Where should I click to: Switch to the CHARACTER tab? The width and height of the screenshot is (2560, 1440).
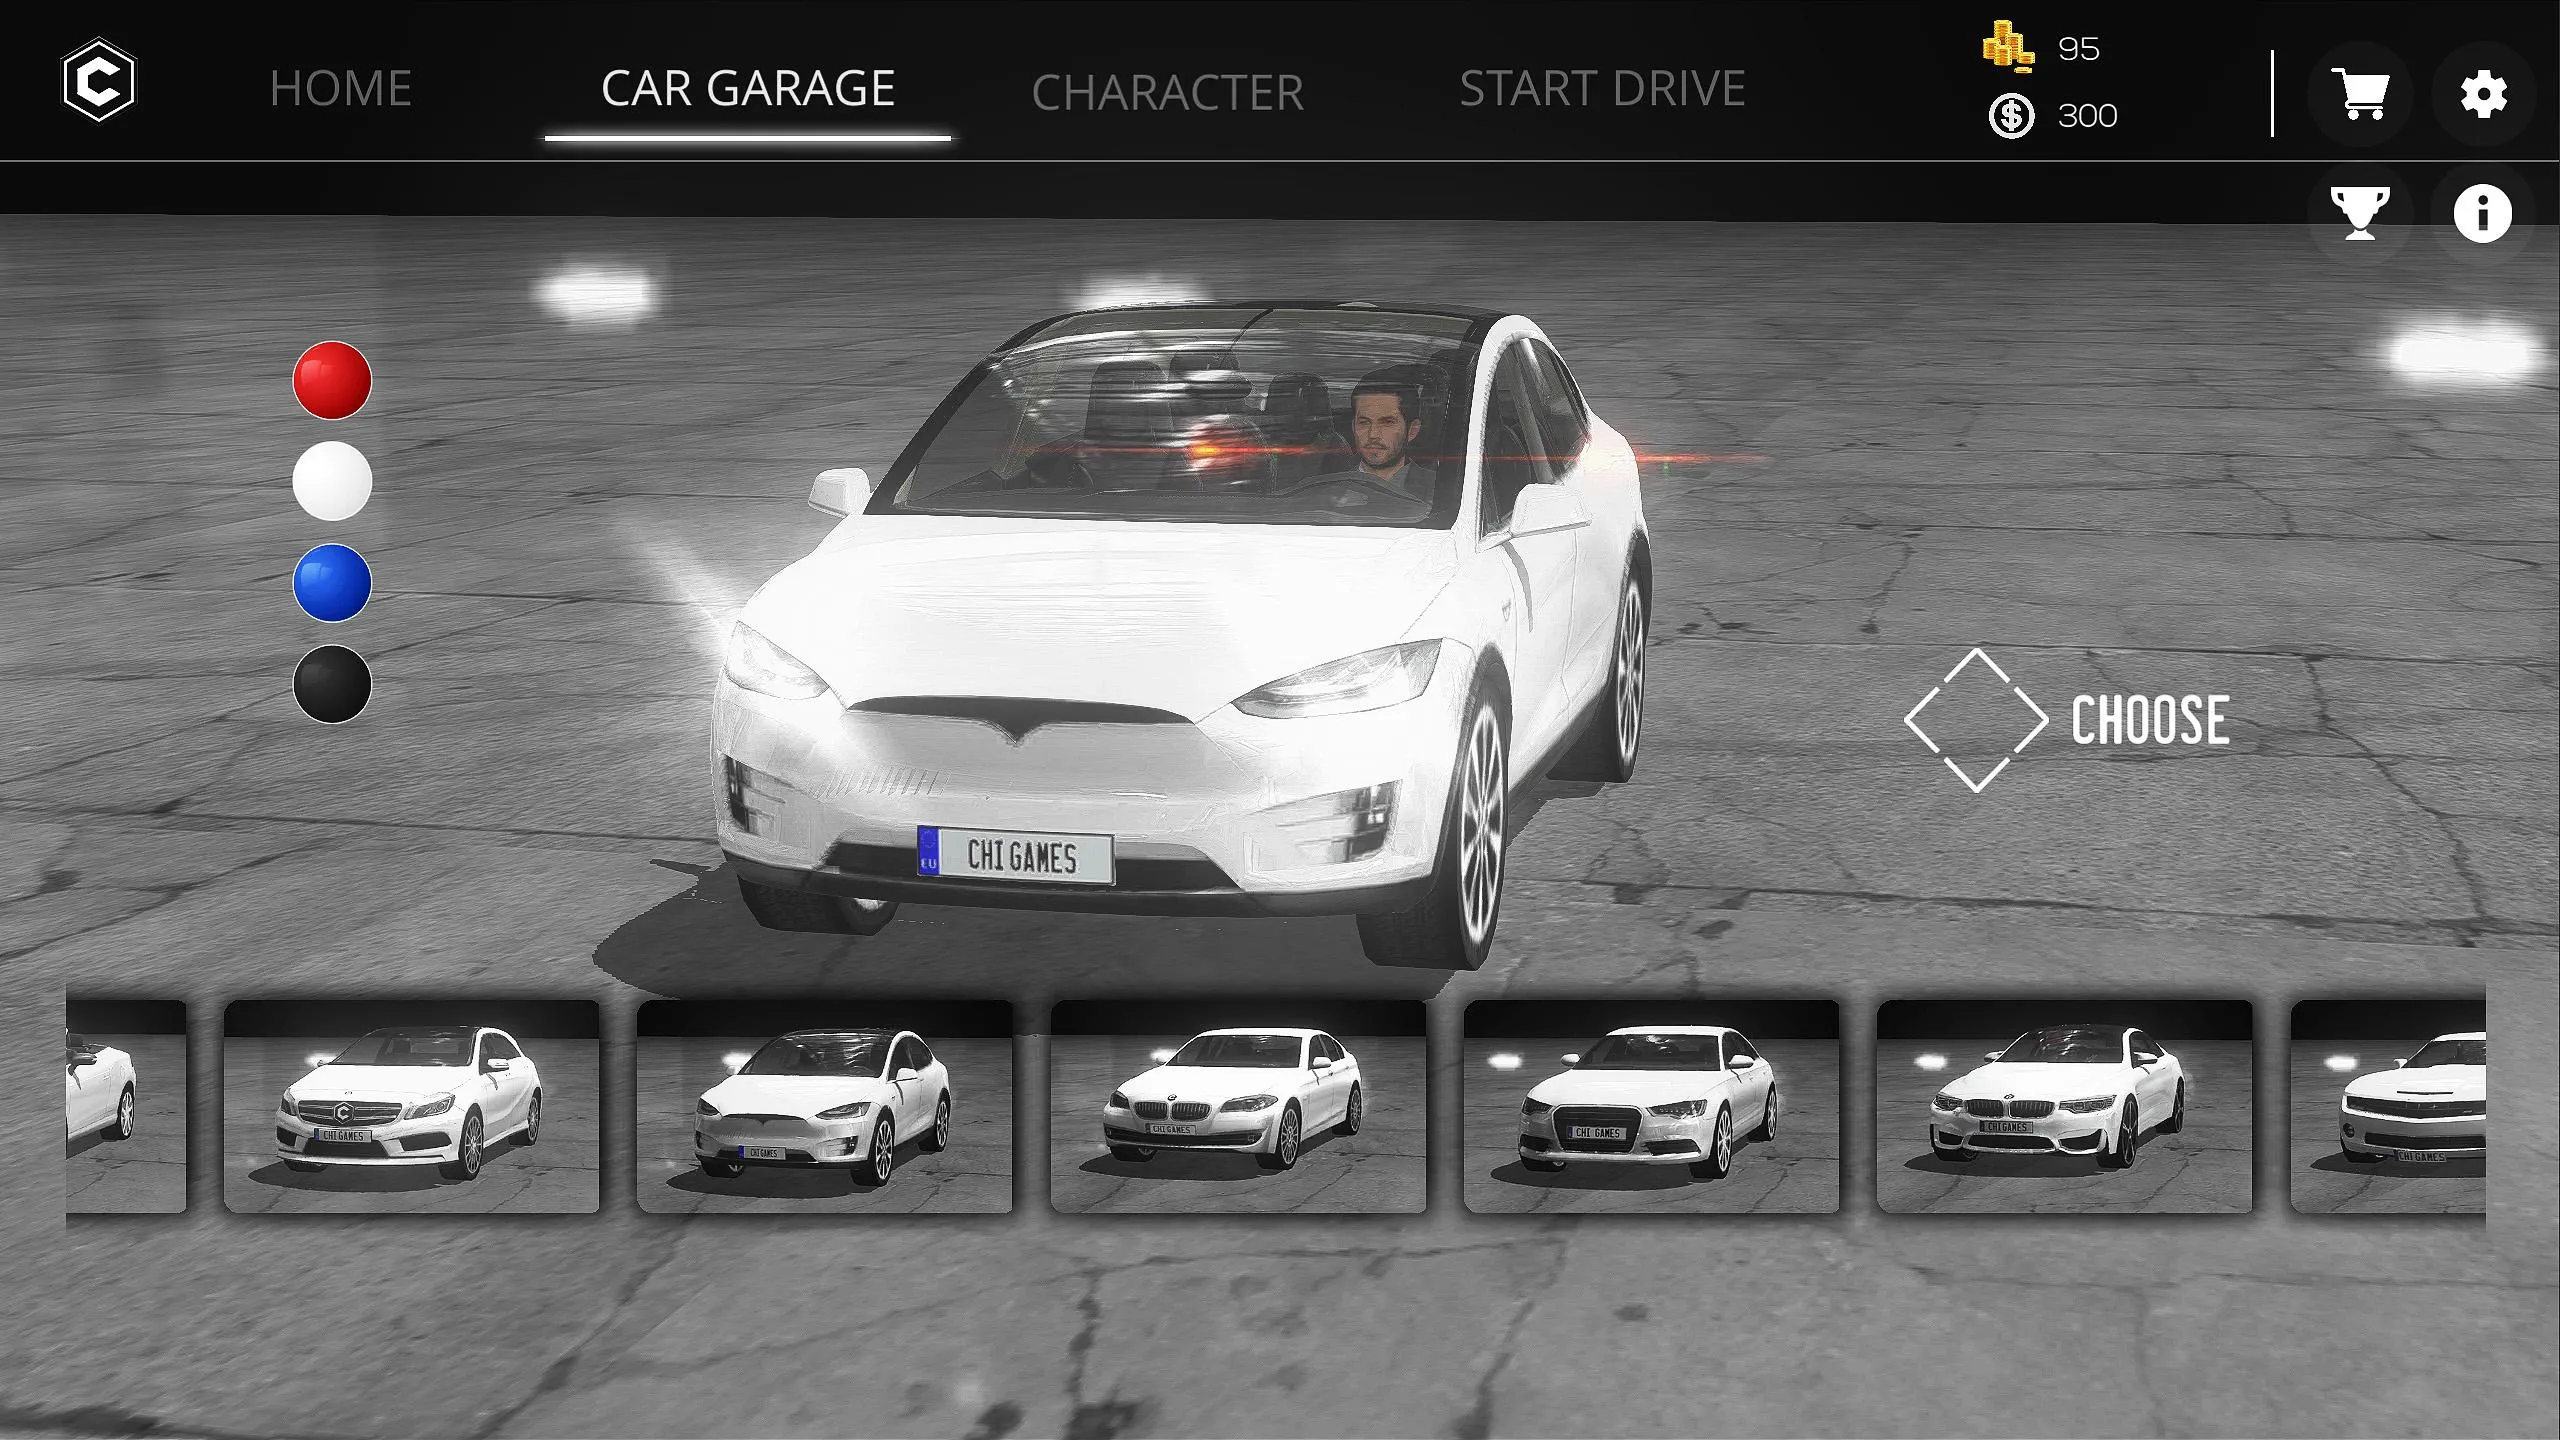(1166, 86)
